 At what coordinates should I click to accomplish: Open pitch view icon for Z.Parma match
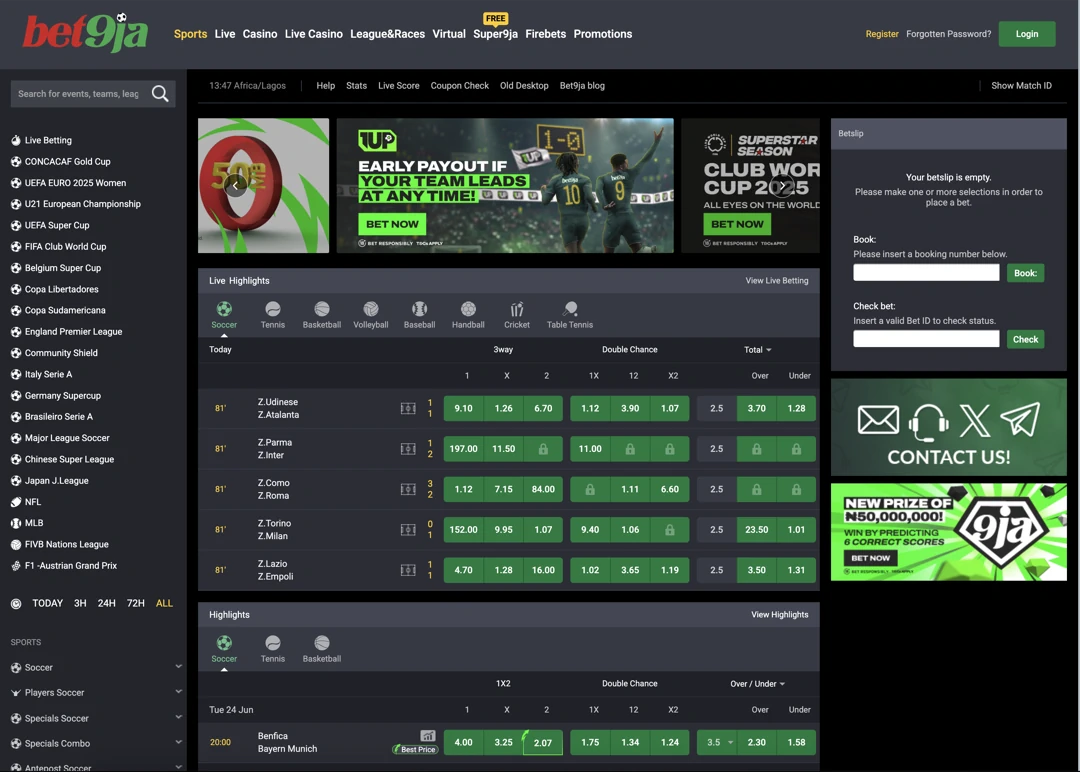point(408,449)
